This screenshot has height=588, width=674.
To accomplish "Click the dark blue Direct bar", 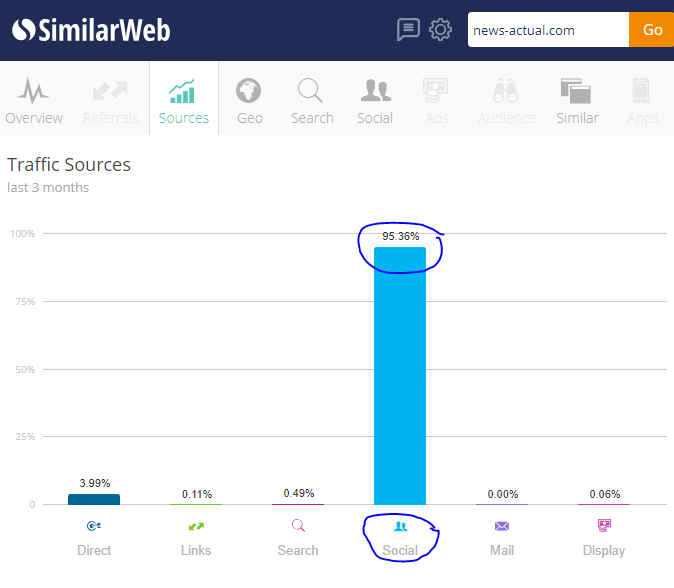I will pos(94,499).
